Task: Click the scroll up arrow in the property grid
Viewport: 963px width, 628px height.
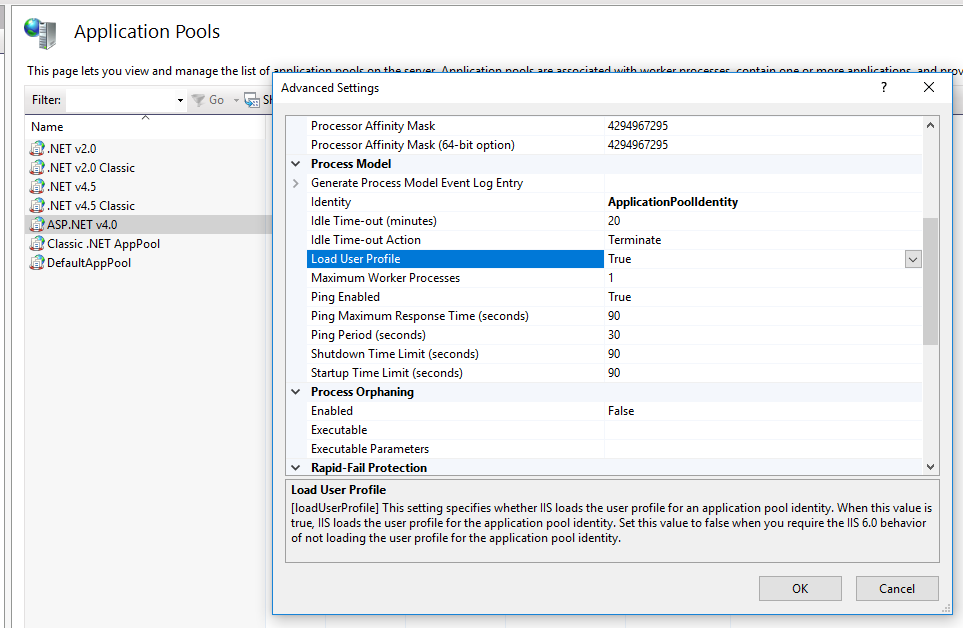Action: pos(930,125)
